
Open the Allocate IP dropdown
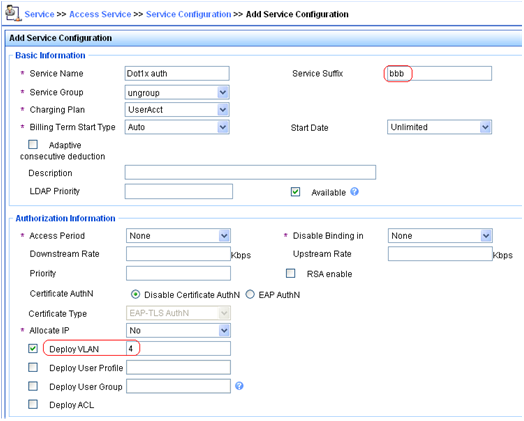click(178, 330)
